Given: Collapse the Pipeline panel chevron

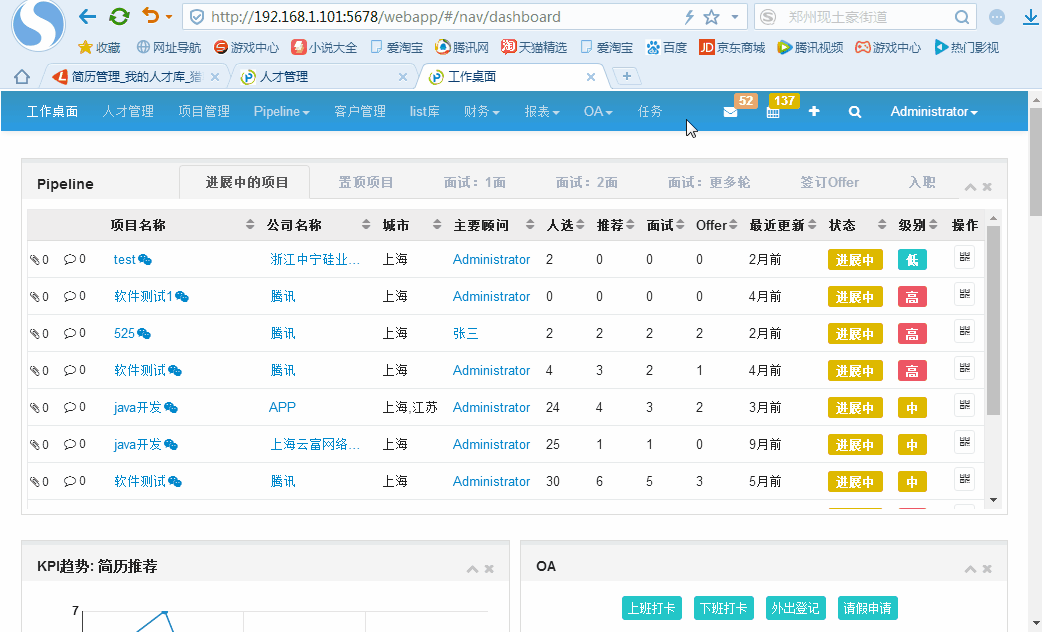Looking at the screenshot, I should (x=970, y=187).
